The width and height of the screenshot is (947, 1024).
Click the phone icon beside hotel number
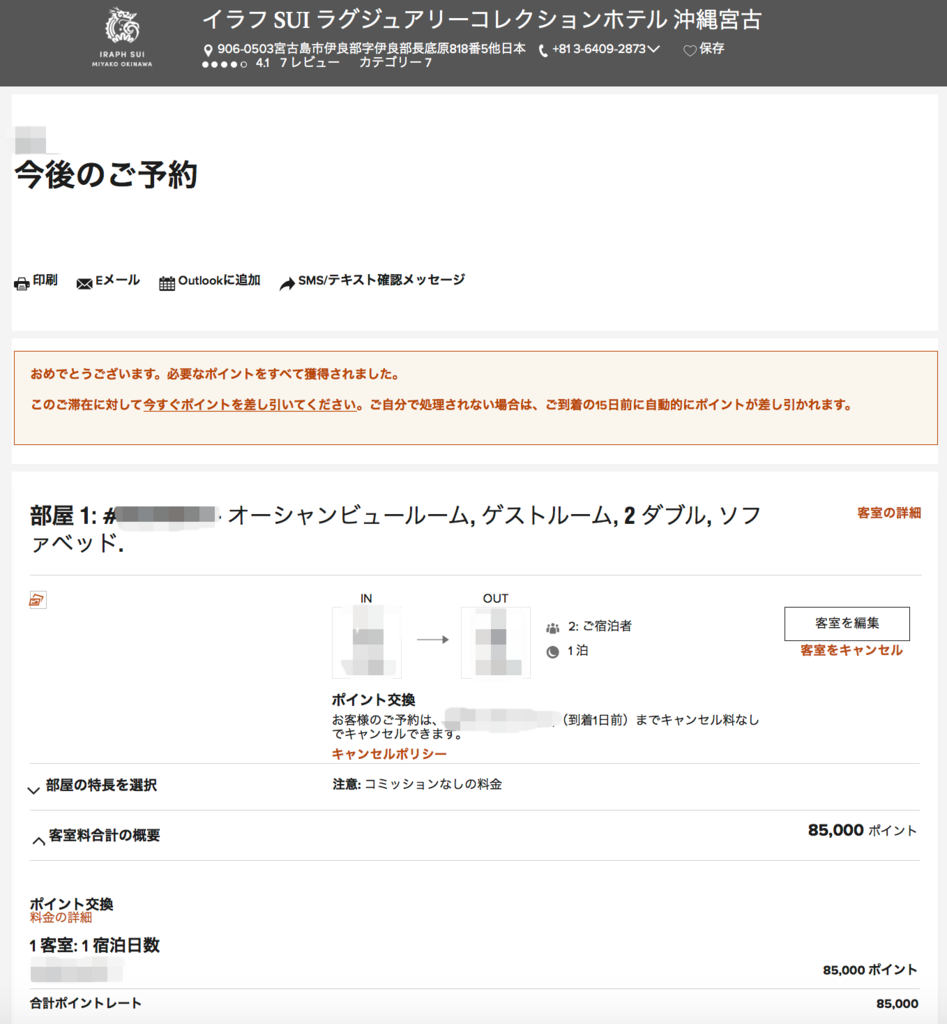(543, 51)
